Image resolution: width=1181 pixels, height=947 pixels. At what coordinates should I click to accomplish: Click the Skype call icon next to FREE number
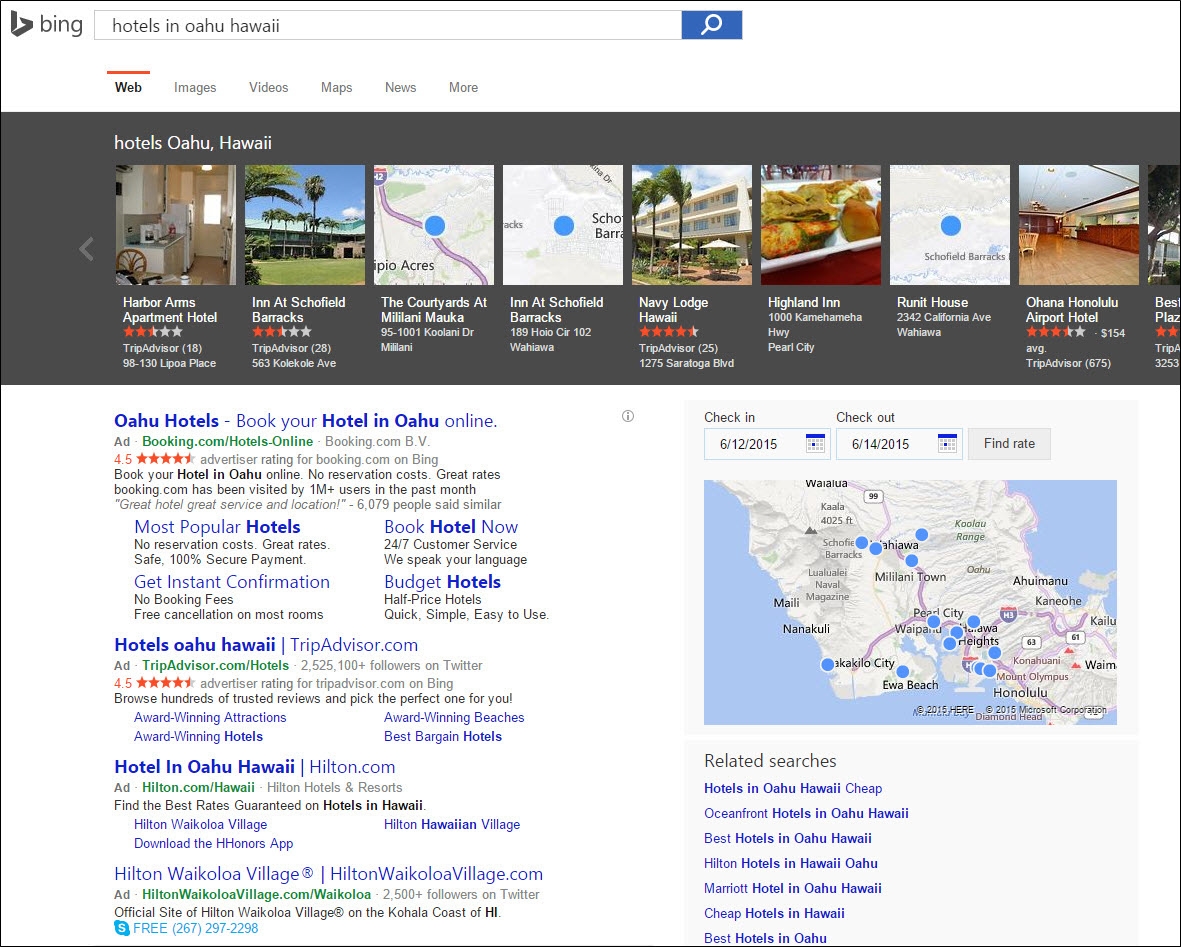pos(122,928)
